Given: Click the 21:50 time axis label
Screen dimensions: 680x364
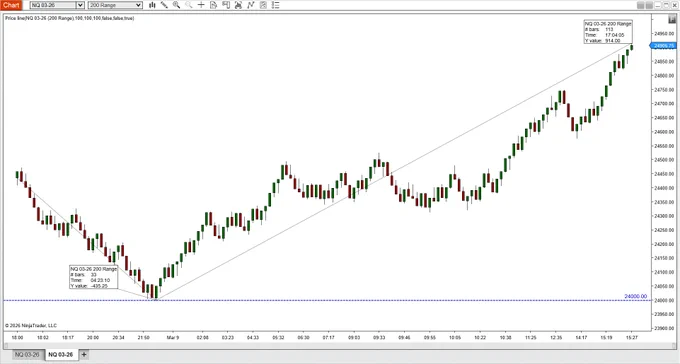Looking at the screenshot, I should coord(144,338).
